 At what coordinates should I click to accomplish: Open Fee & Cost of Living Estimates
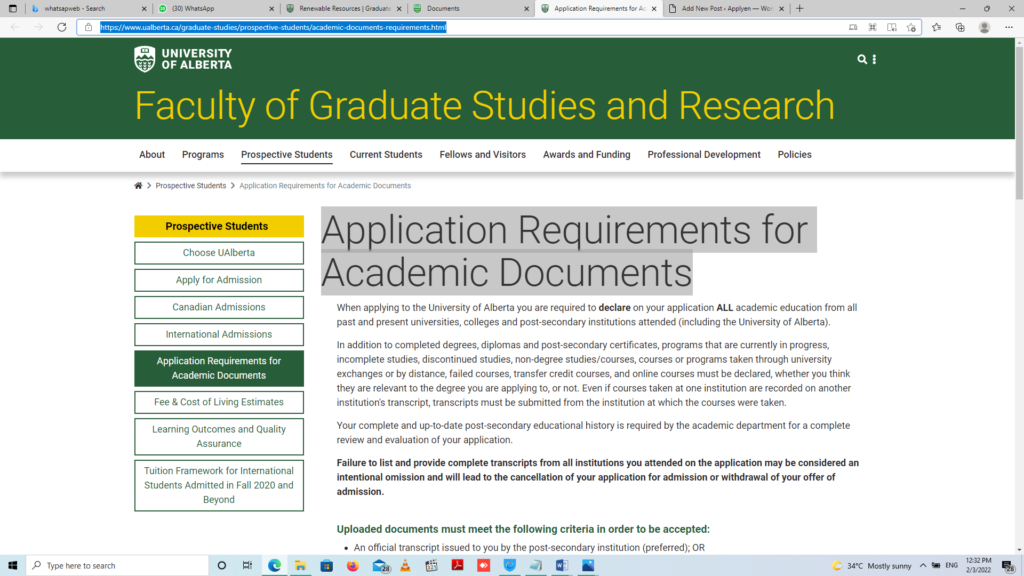(x=219, y=402)
